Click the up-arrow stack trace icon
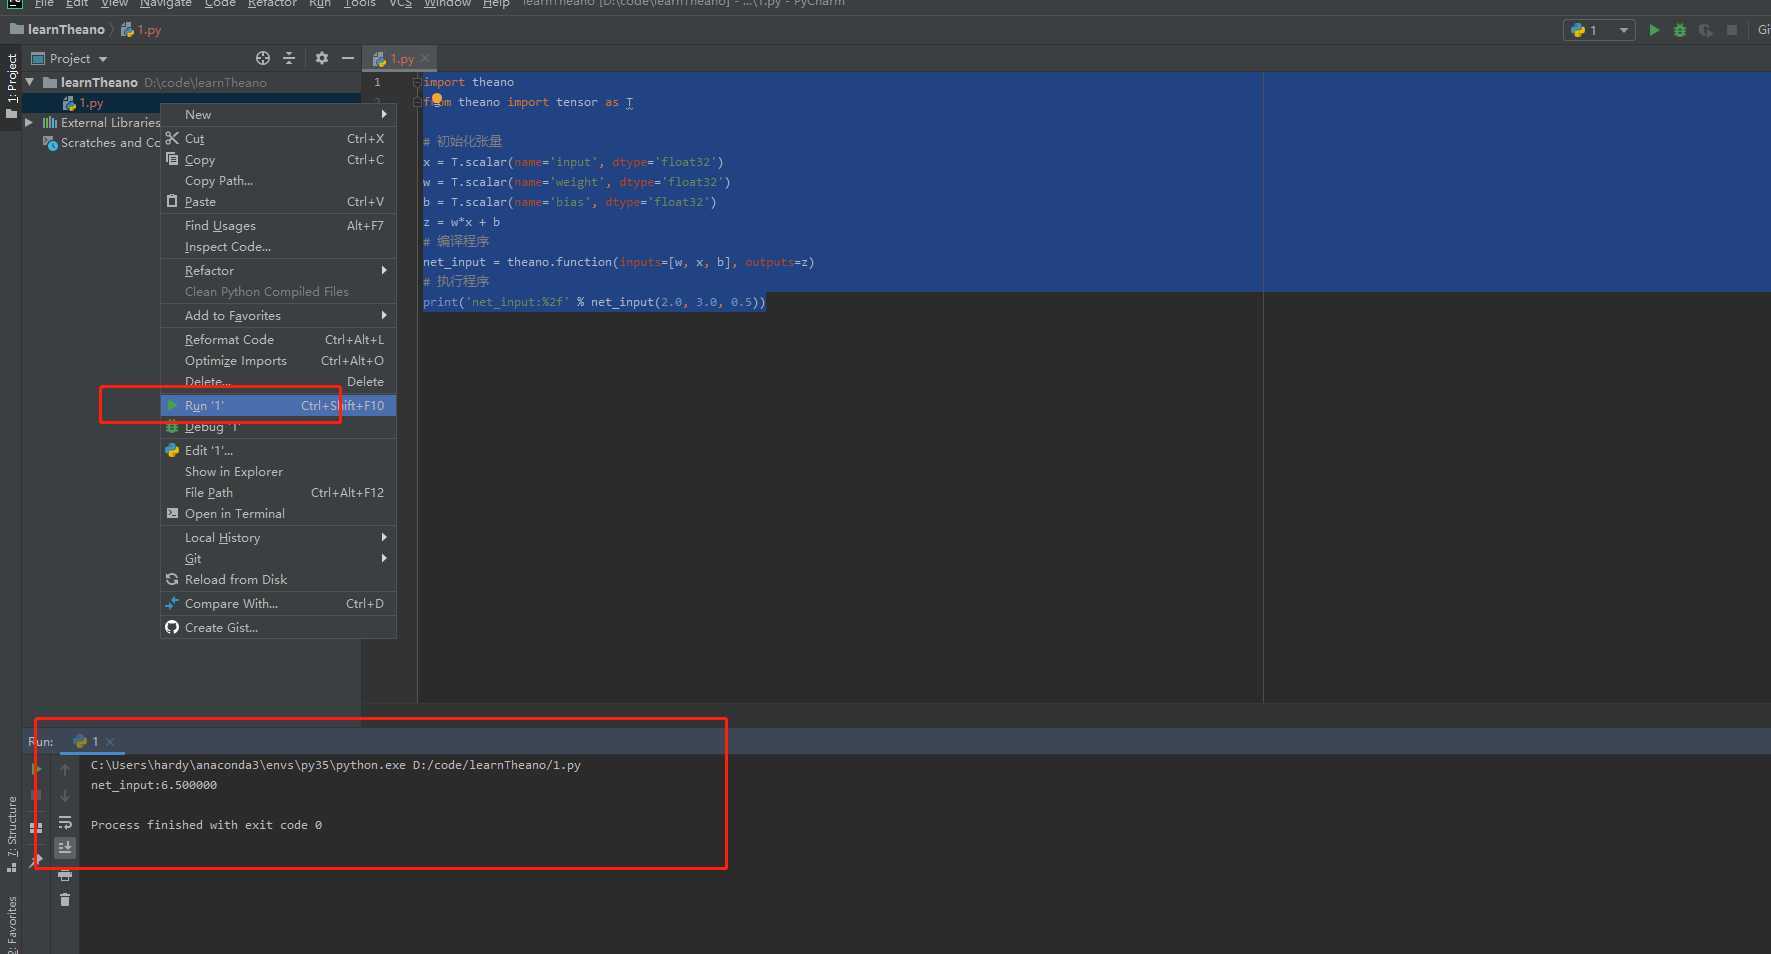Screen dimensions: 1771x954 pyautogui.click(x=65, y=770)
